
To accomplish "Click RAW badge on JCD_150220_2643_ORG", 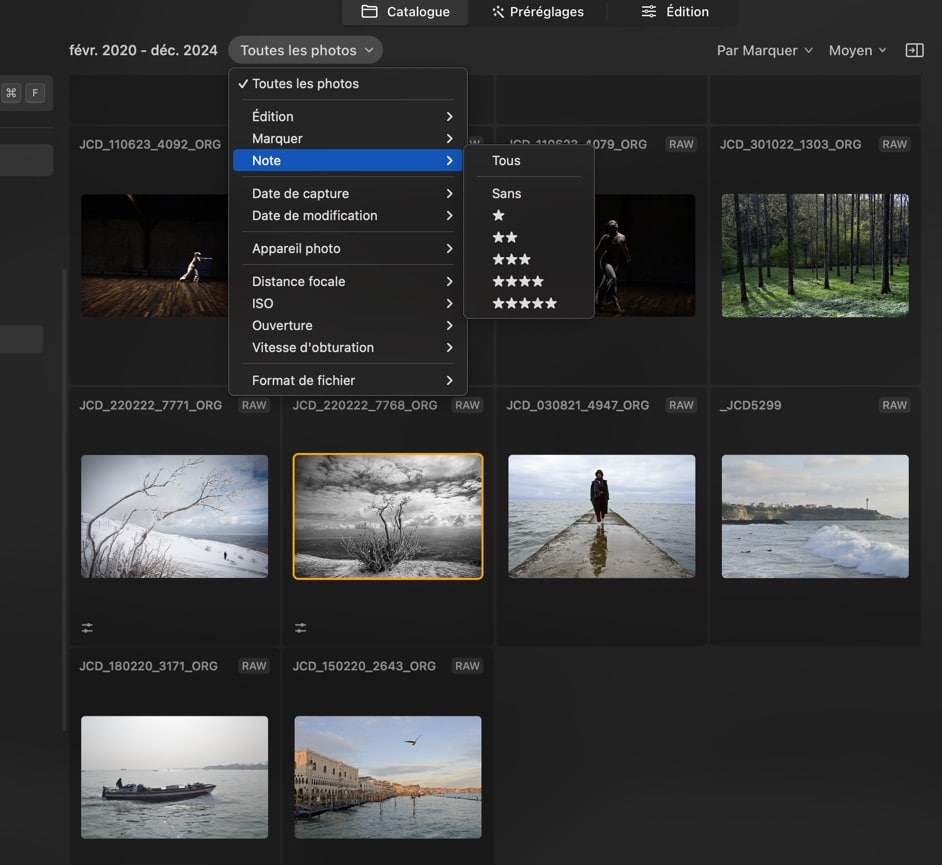I will tap(467, 666).
